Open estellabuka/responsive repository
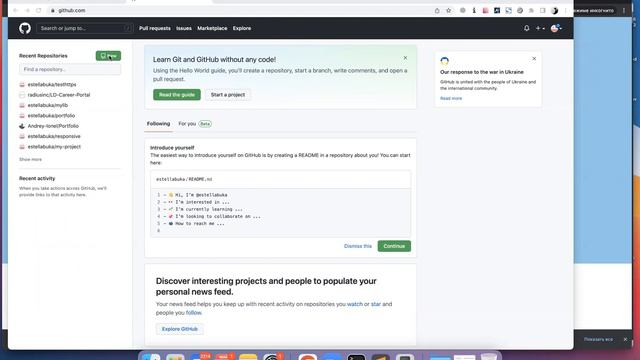 pyautogui.click(x=54, y=136)
